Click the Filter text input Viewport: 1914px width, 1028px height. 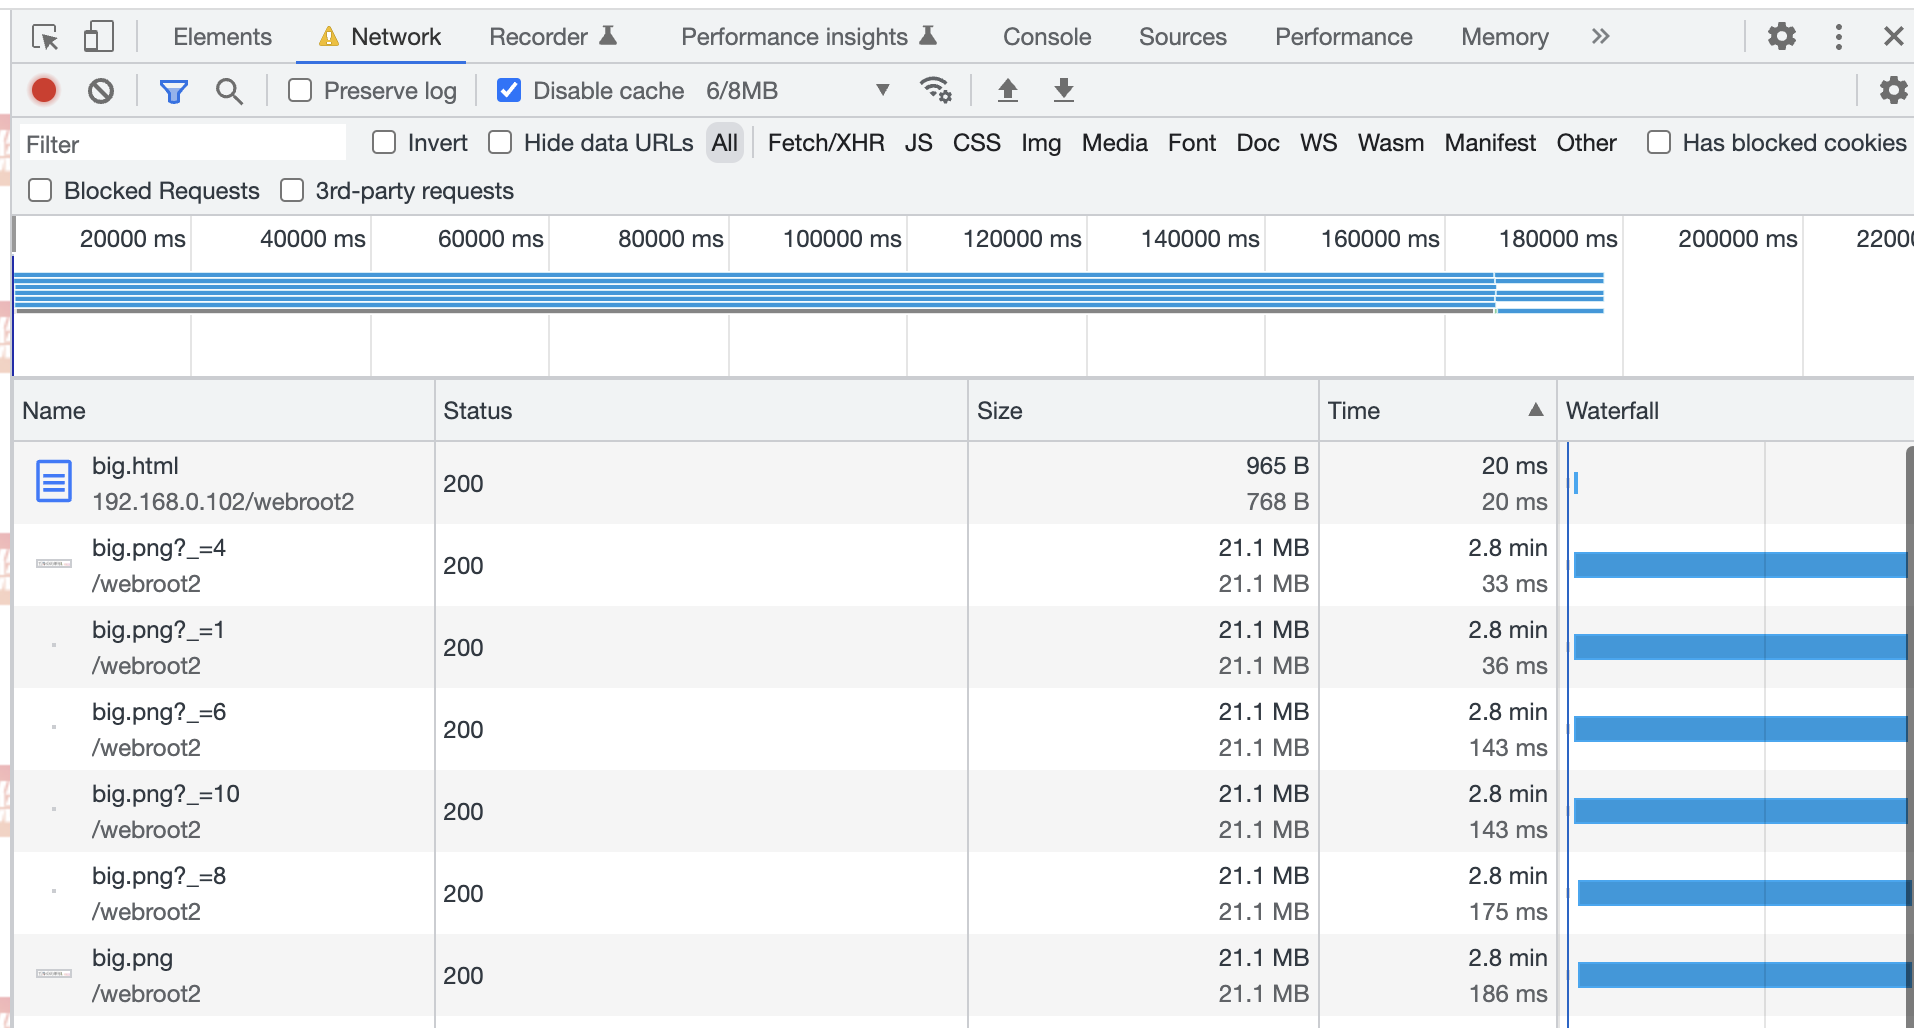click(182, 143)
